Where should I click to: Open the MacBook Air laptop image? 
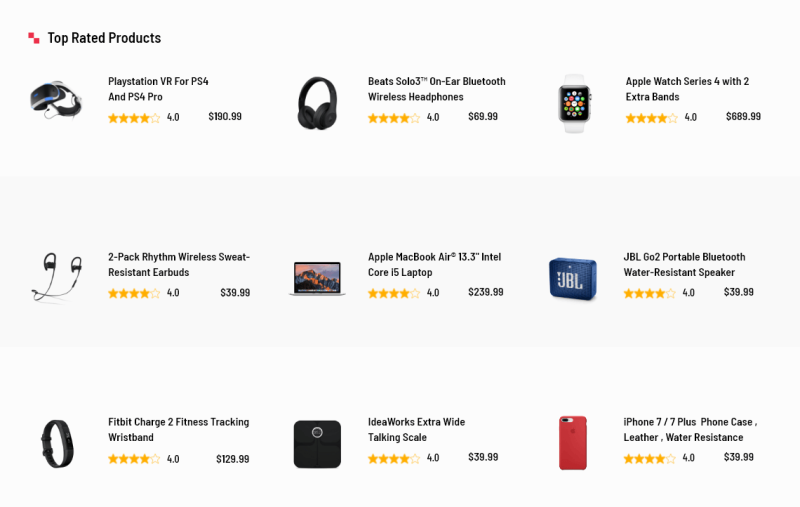(x=317, y=278)
